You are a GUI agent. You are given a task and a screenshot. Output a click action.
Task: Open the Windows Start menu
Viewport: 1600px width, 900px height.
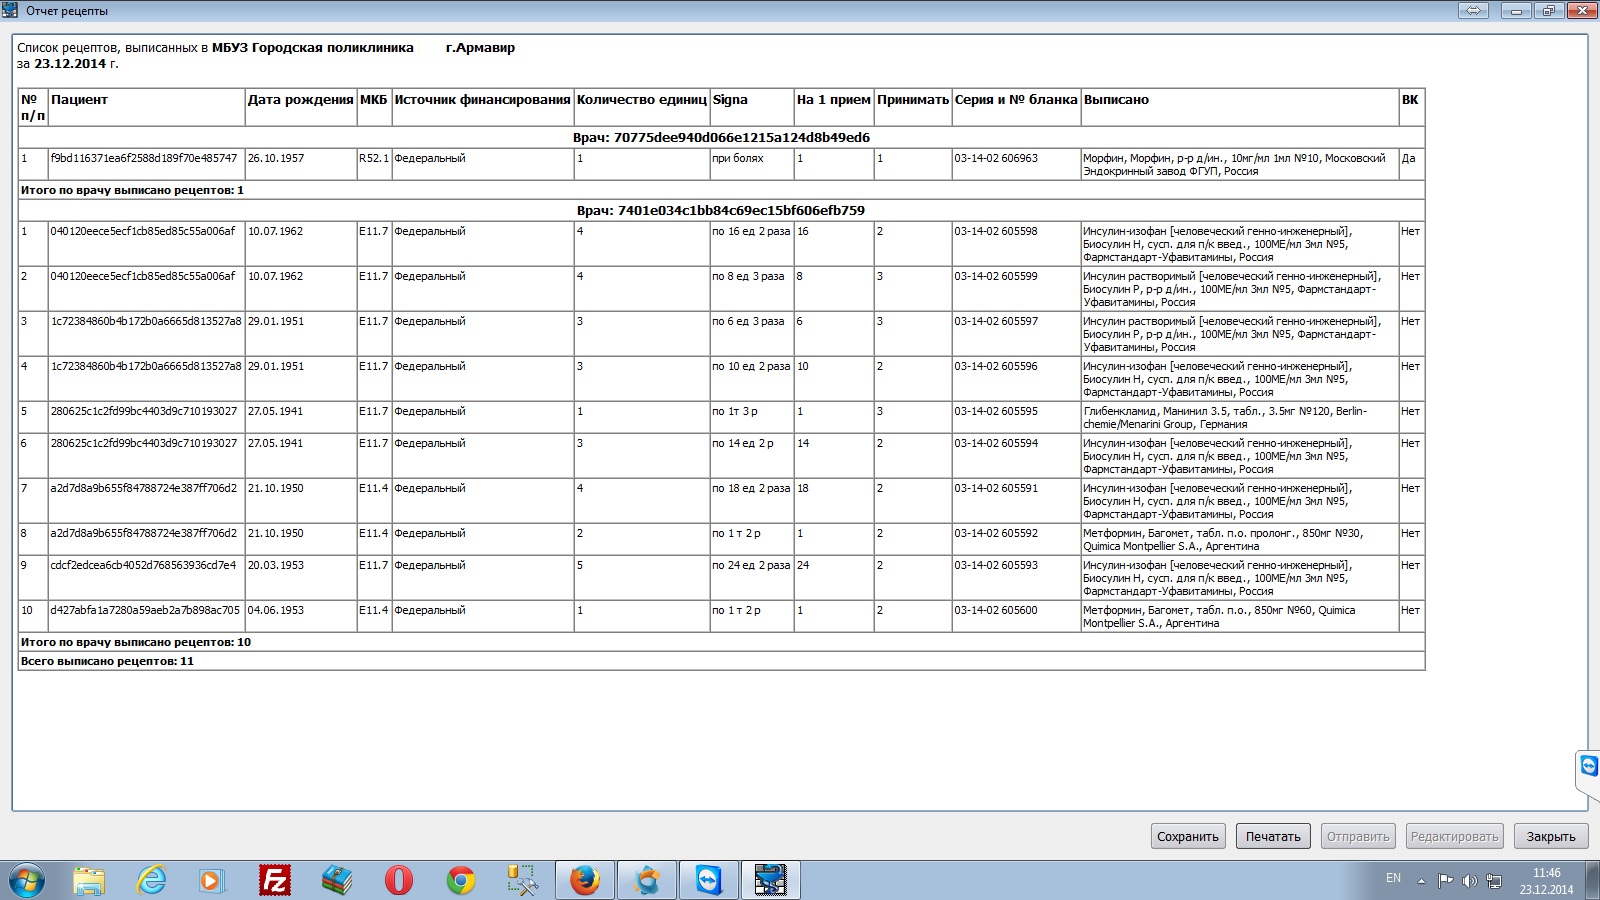pos(27,880)
